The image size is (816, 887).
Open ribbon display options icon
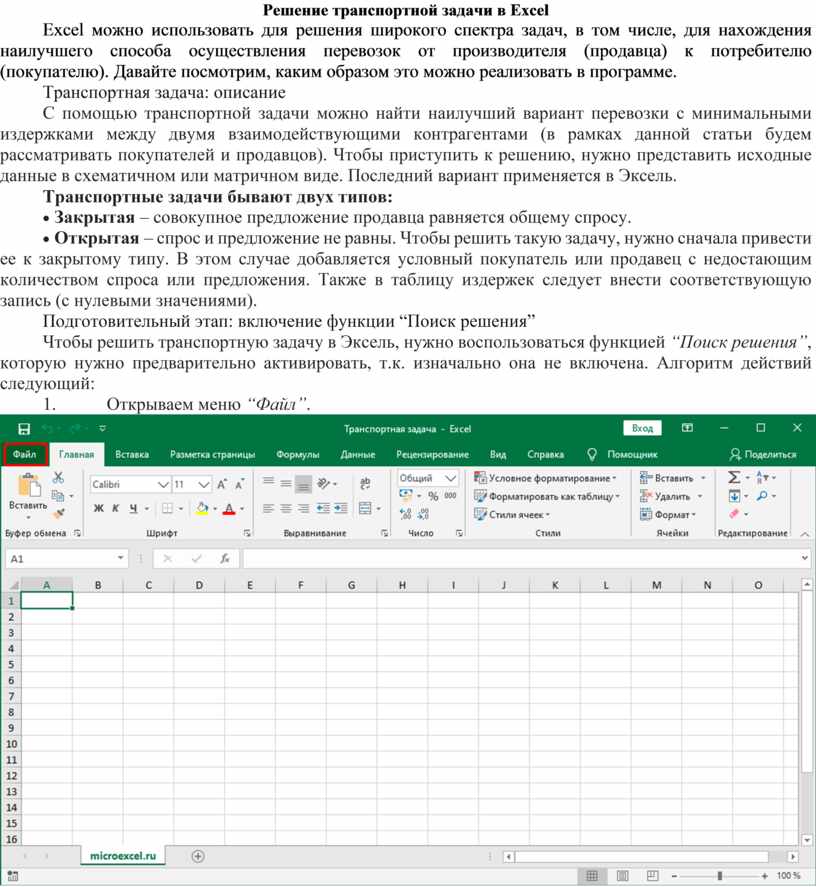(x=688, y=428)
